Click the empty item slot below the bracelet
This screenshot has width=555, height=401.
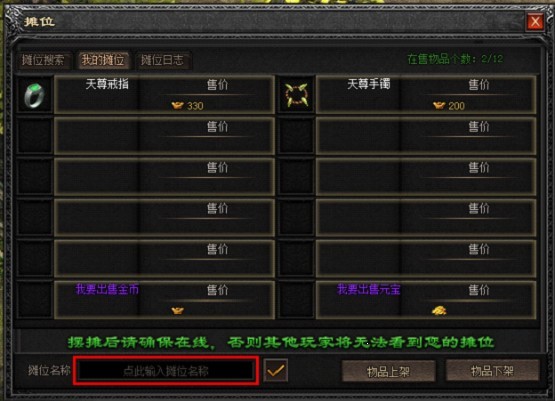coord(296,136)
